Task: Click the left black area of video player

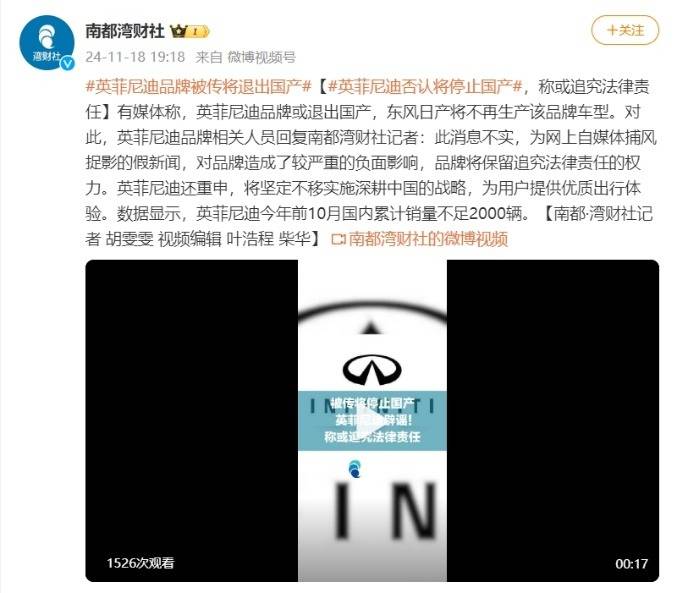Action: click(192, 421)
